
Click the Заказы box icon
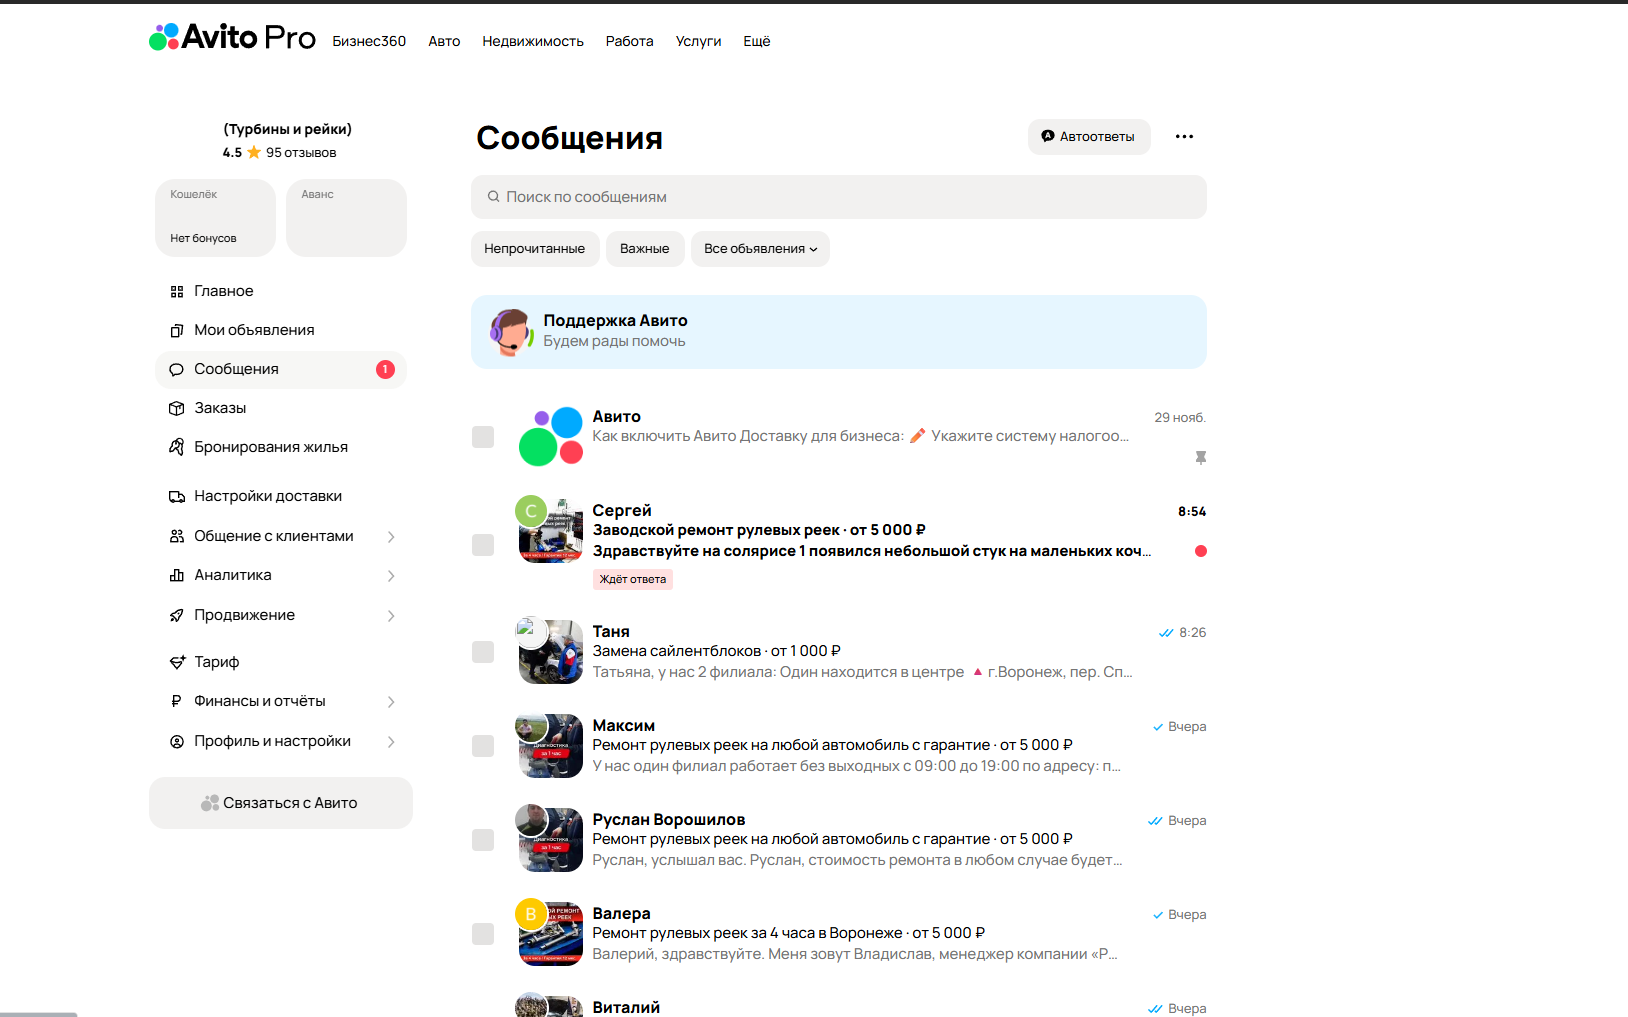click(x=177, y=408)
